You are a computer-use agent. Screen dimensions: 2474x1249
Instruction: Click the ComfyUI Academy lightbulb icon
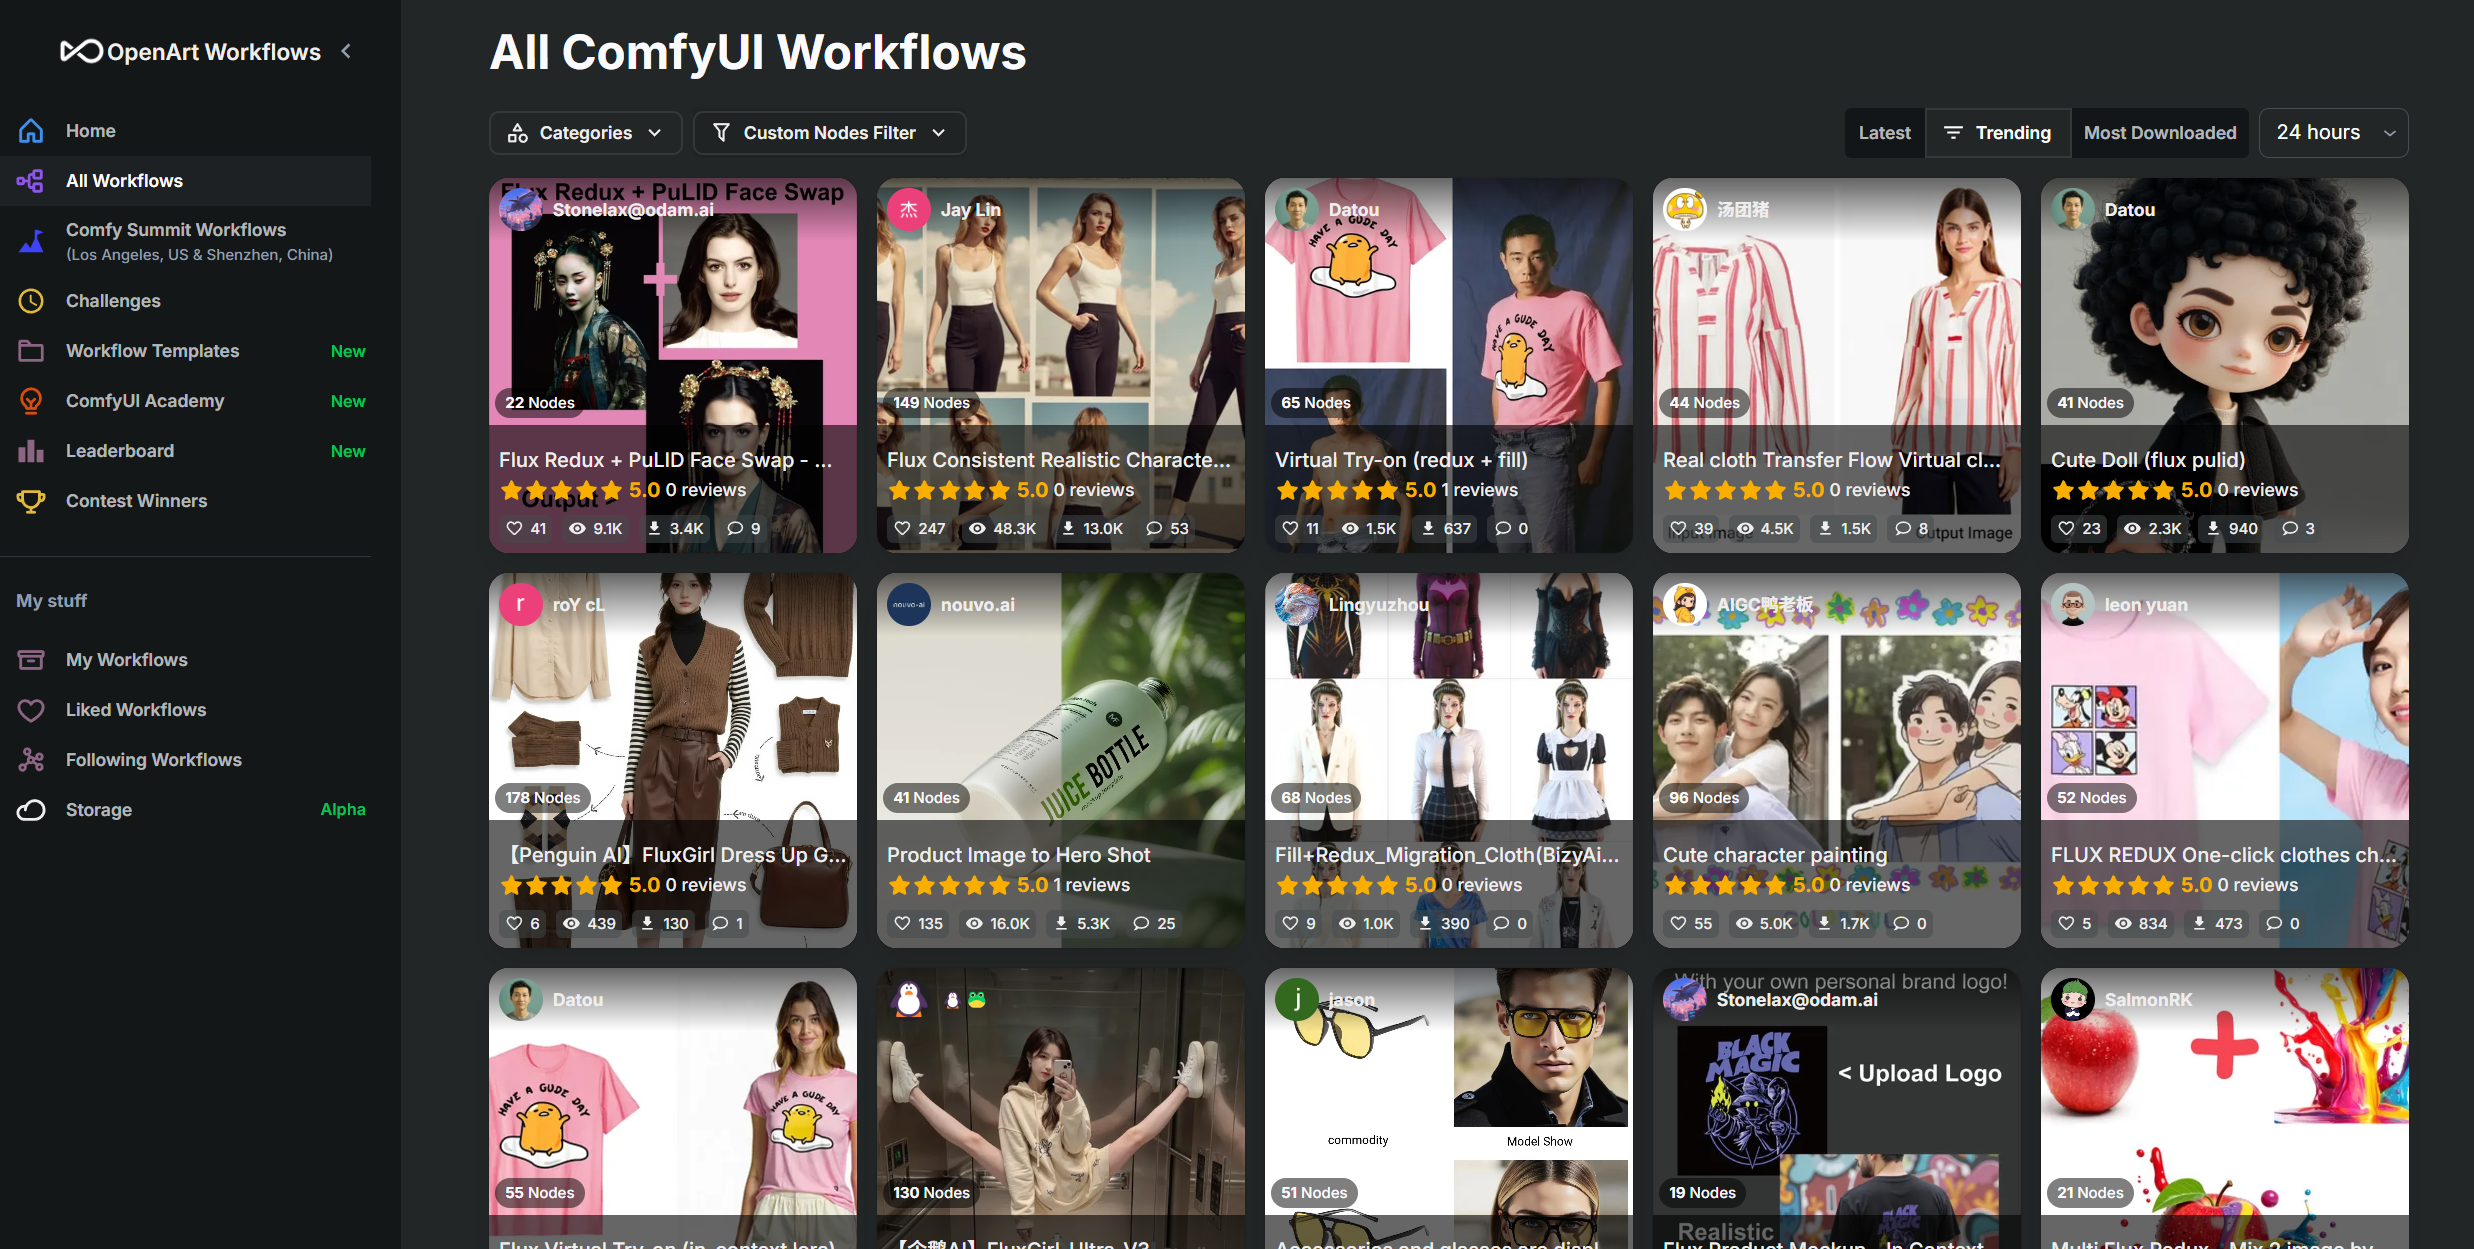[31, 401]
